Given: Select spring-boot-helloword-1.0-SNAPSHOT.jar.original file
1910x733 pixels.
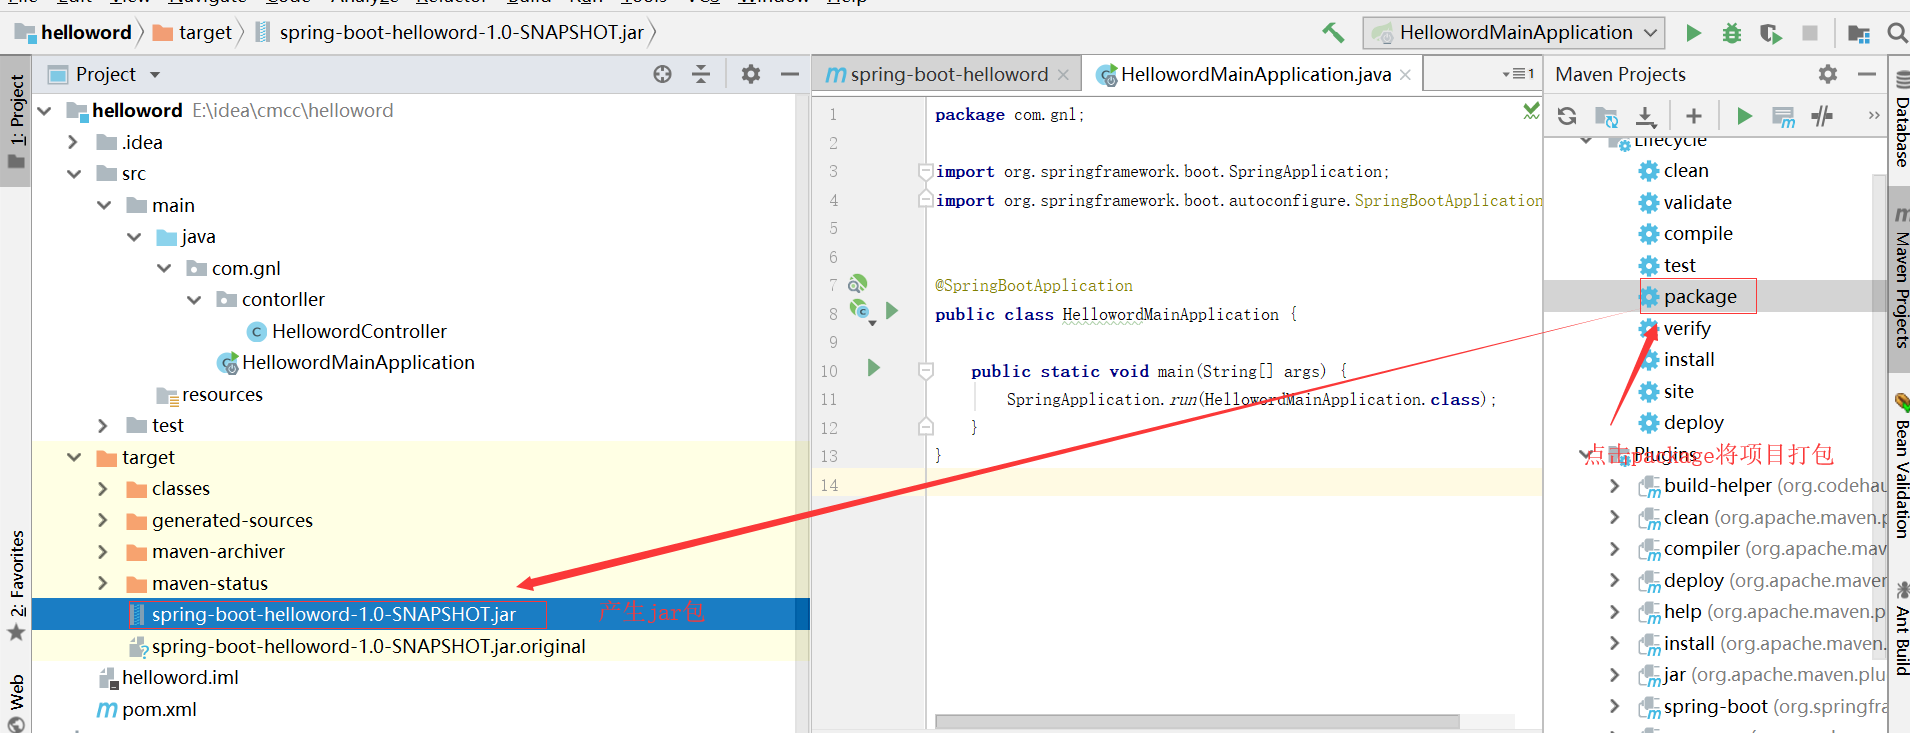Looking at the screenshot, I should 368,646.
